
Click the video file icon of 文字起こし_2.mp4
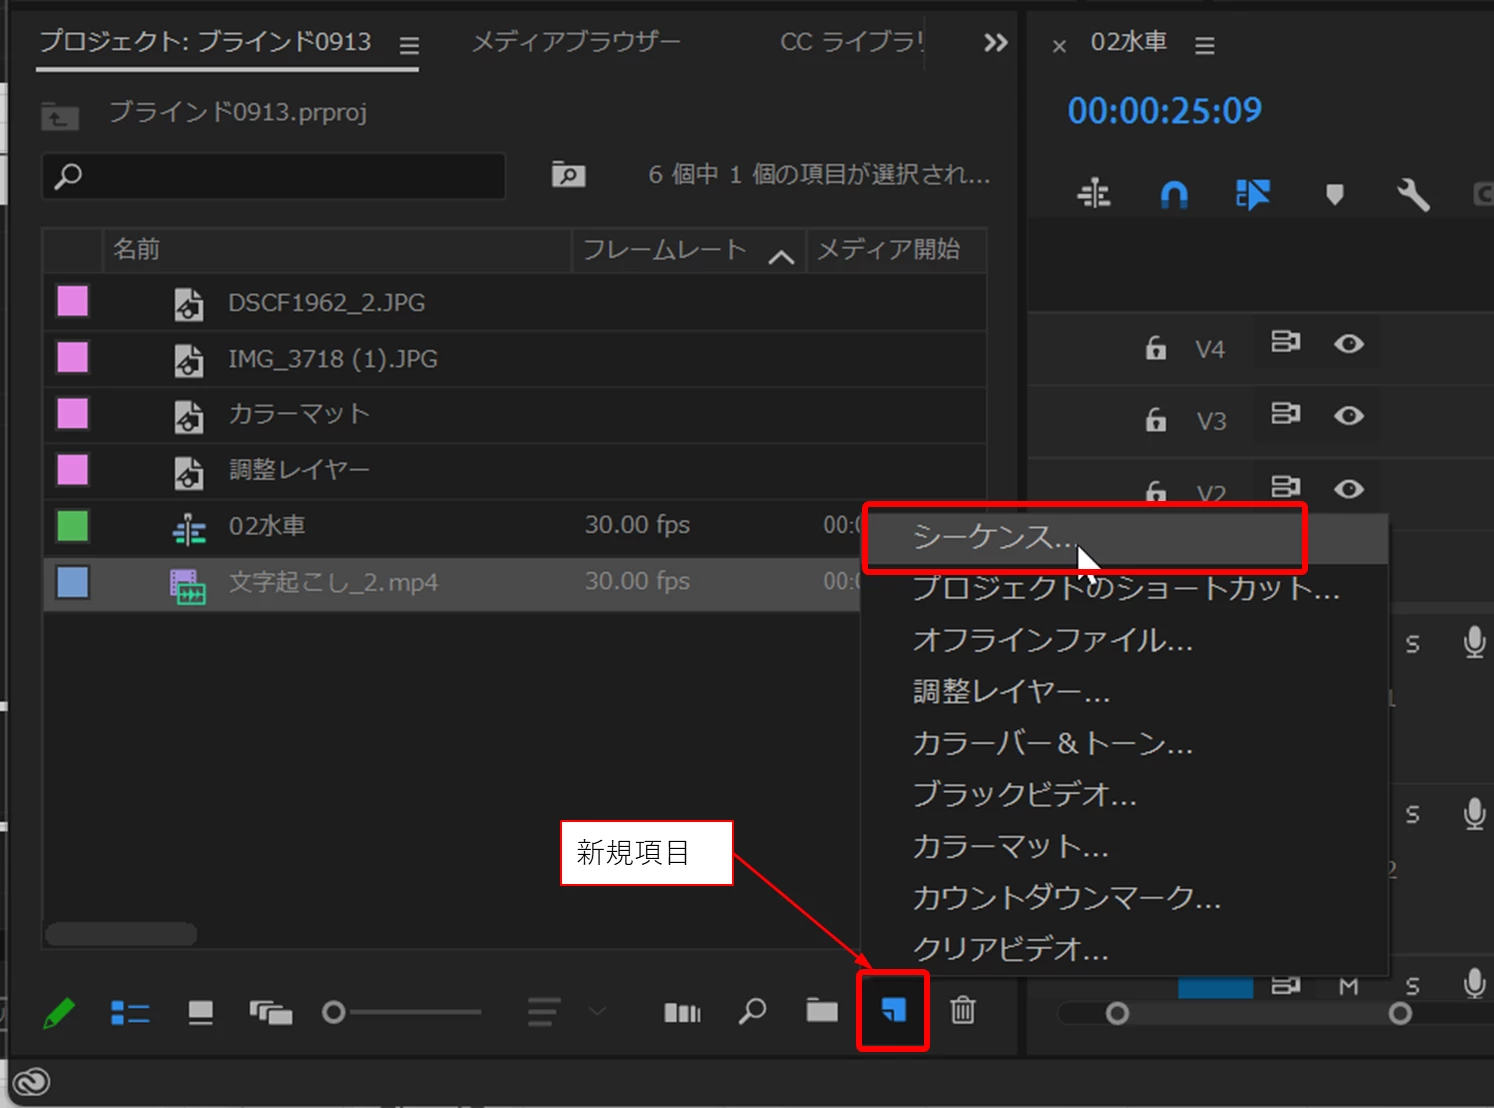pos(188,586)
